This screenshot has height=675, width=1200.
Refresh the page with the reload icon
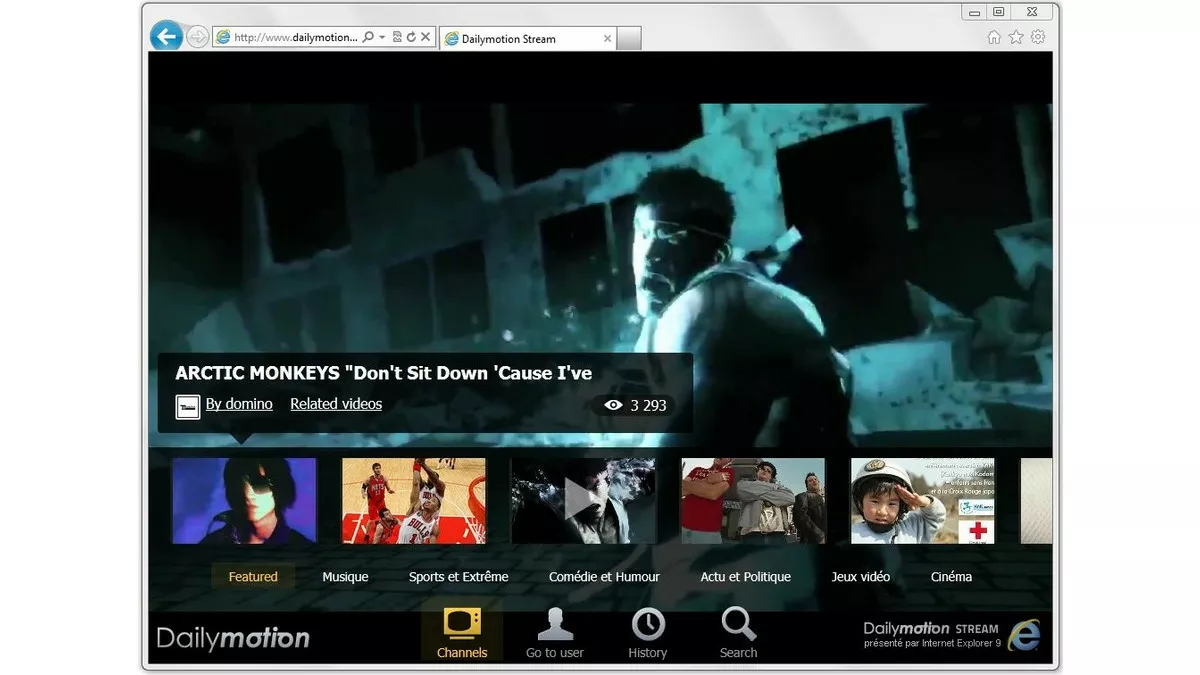[x=411, y=36]
